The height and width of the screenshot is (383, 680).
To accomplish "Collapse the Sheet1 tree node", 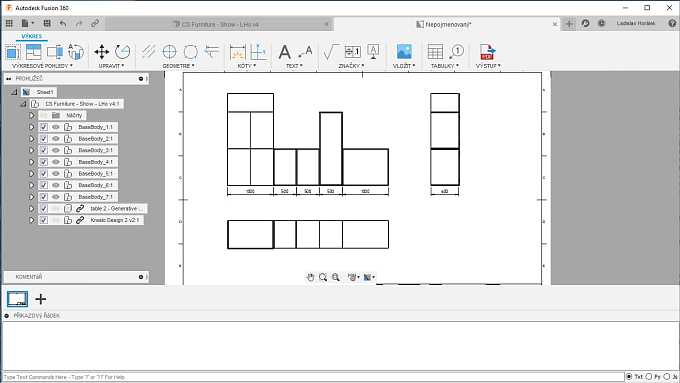I will click(x=14, y=92).
